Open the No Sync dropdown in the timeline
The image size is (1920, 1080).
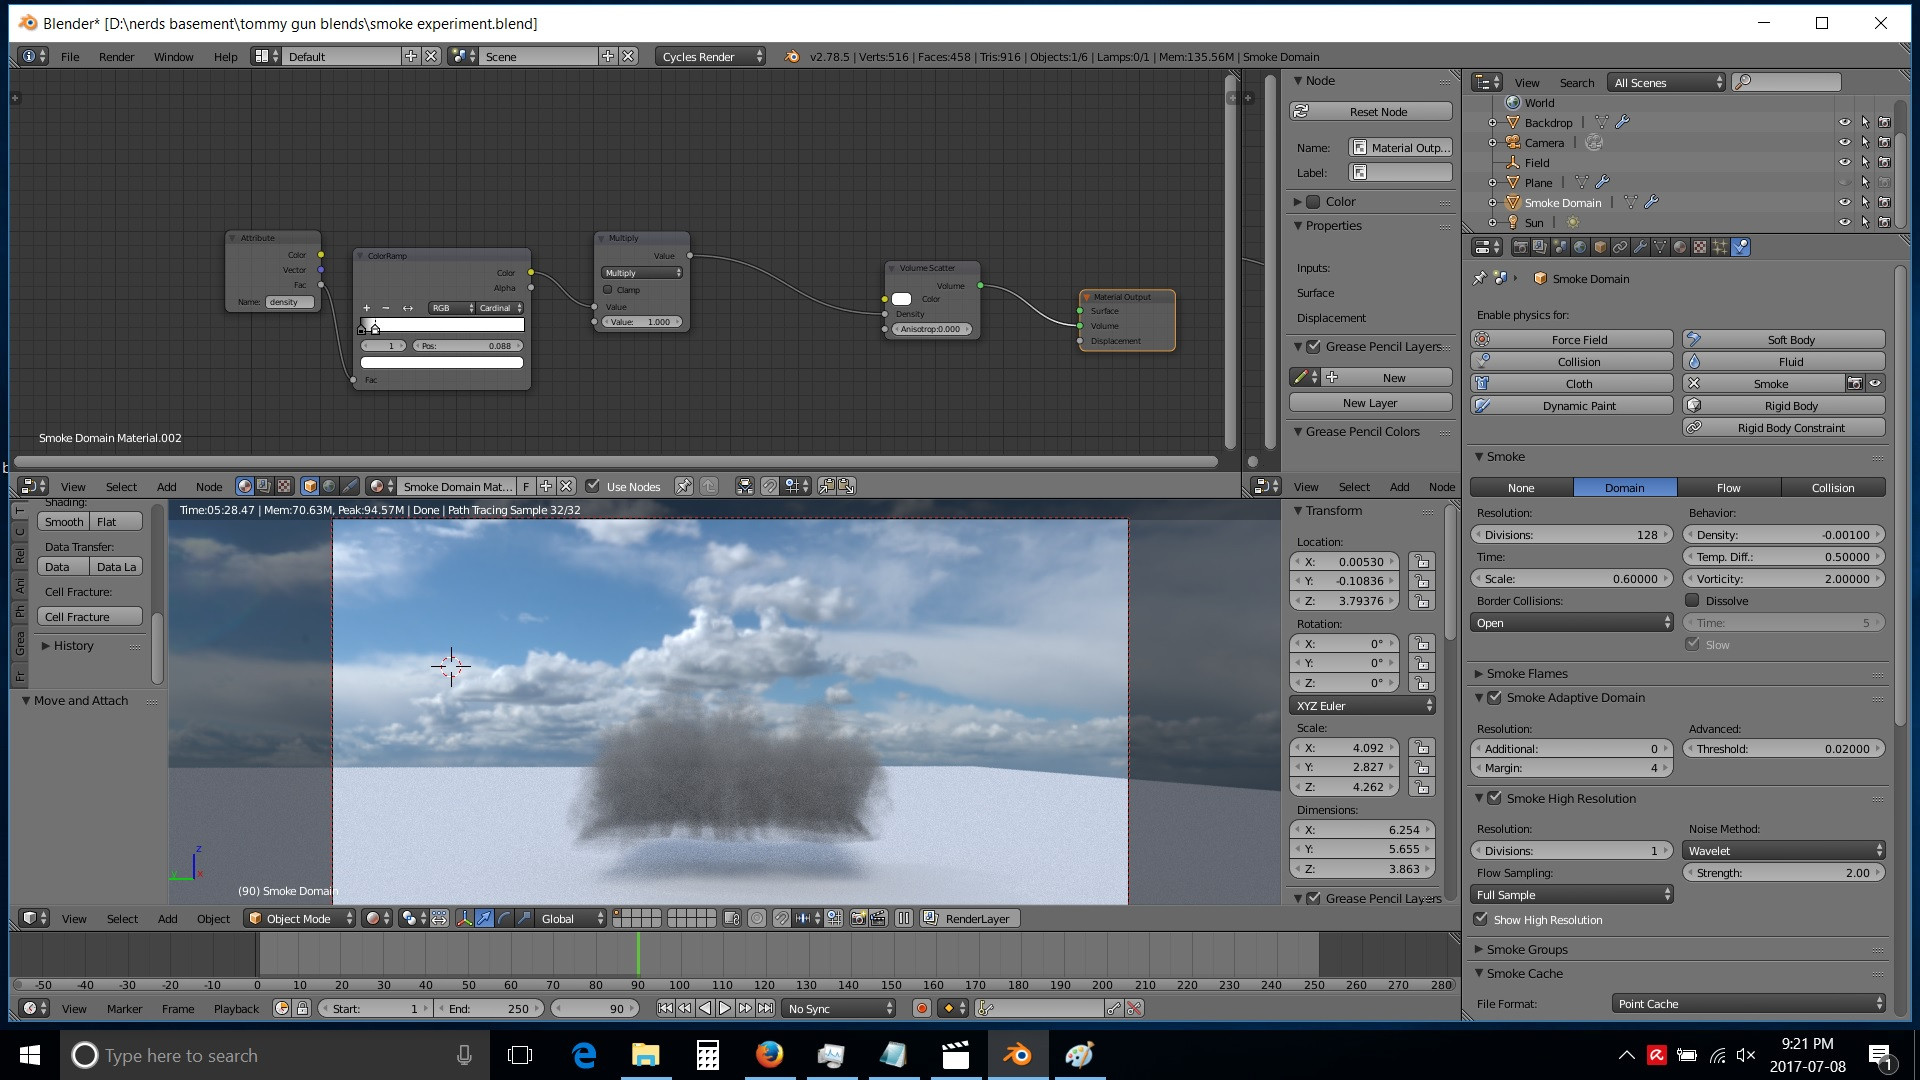pos(838,1008)
